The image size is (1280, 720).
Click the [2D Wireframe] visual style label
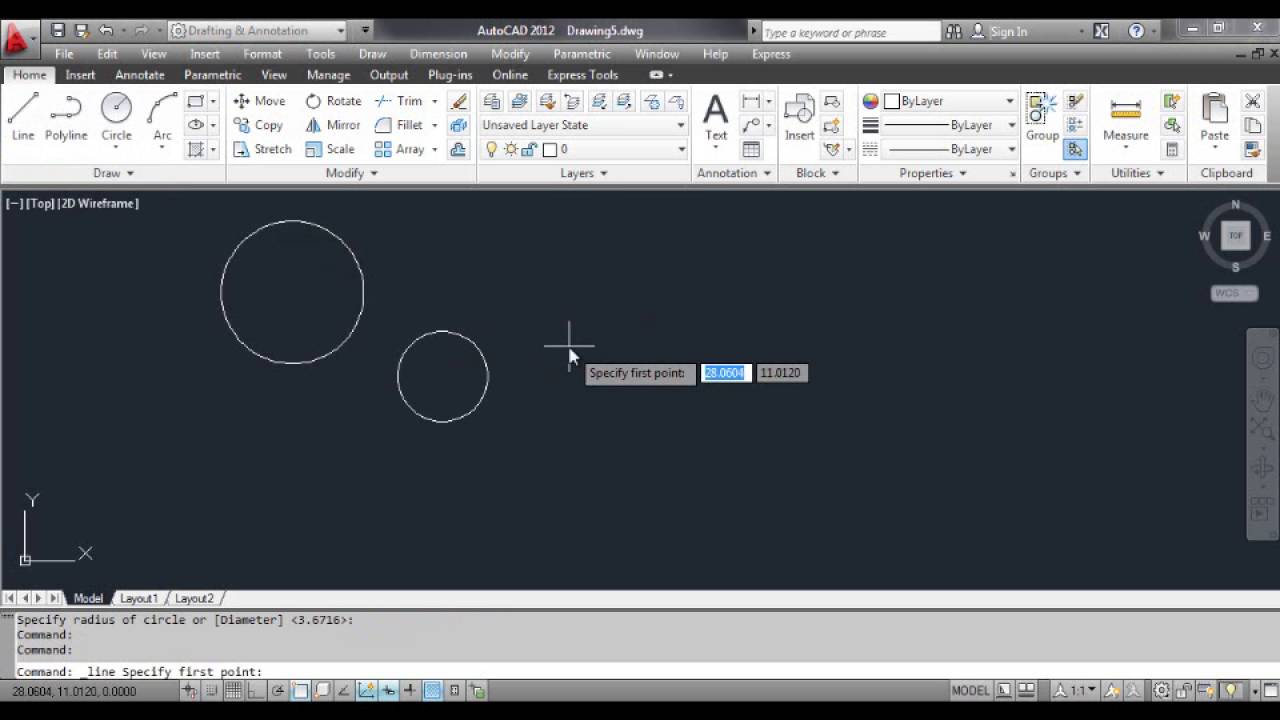coord(98,203)
